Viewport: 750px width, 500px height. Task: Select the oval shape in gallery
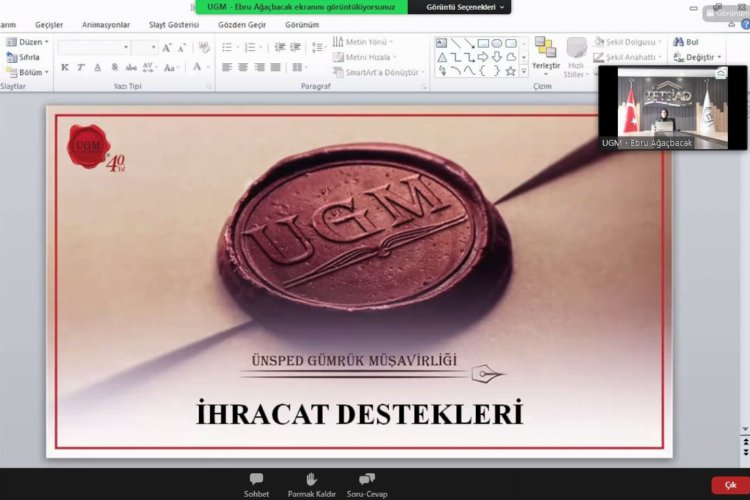tap(497, 43)
